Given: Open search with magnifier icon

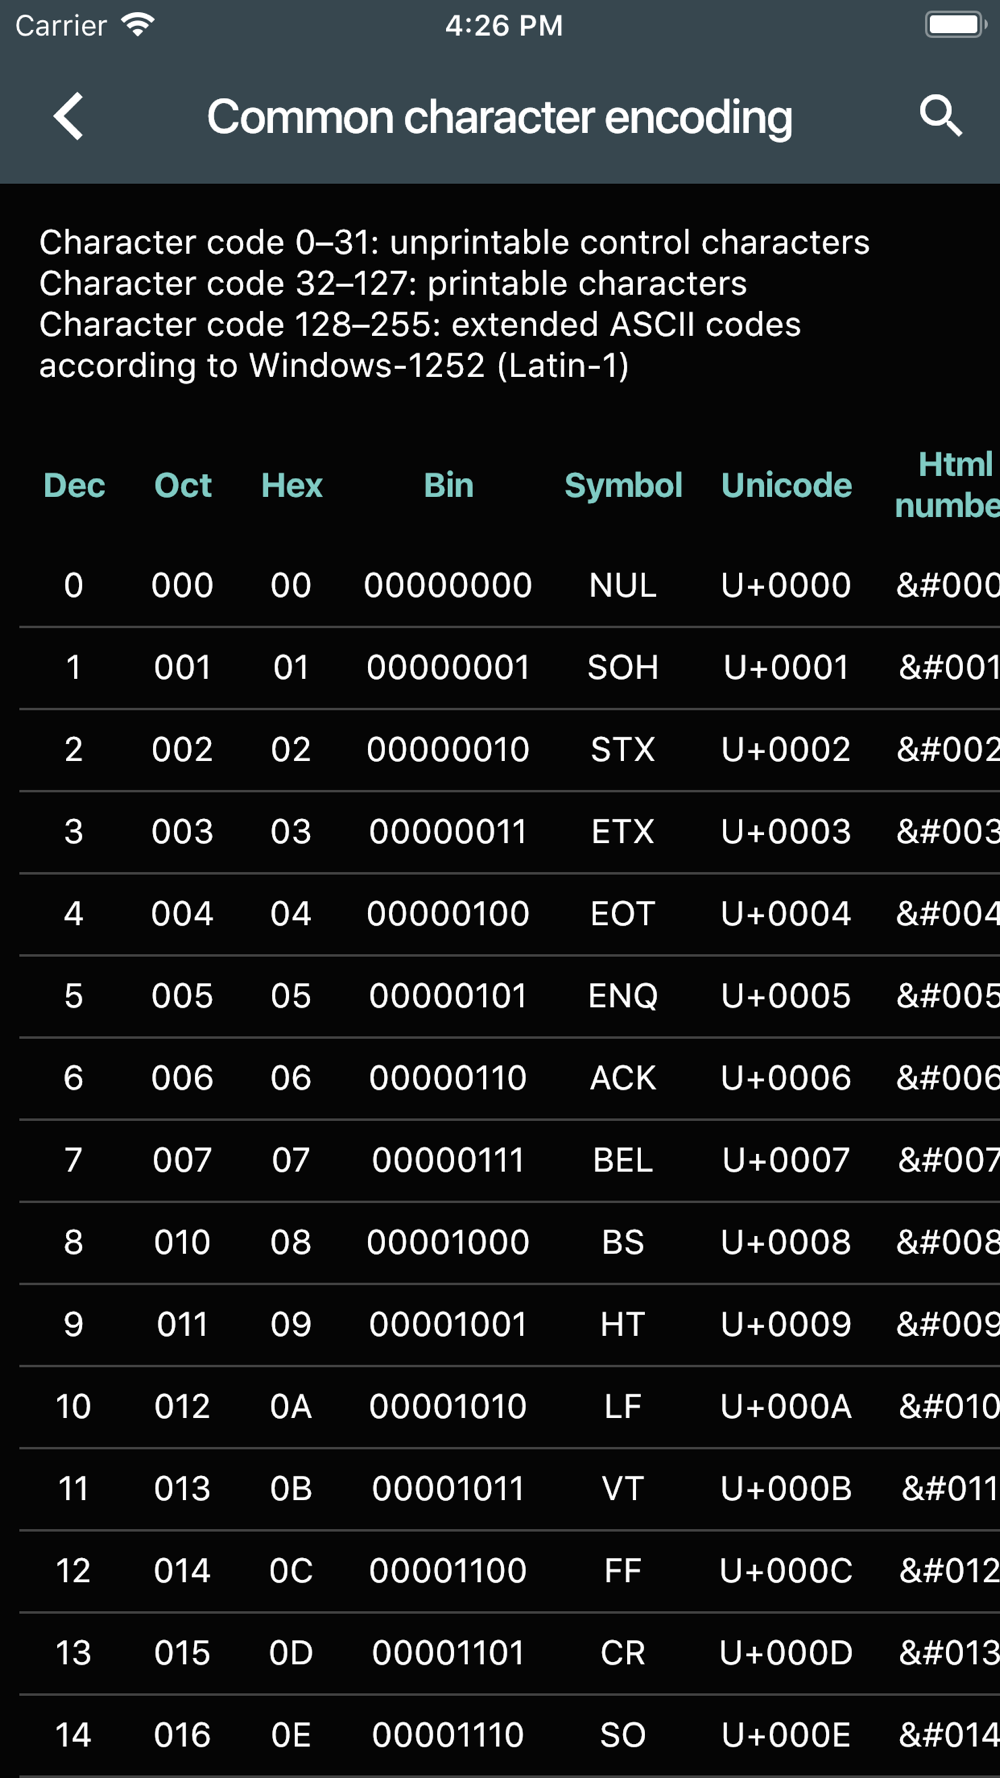Looking at the screenshot, I should (x=940, y=117).
